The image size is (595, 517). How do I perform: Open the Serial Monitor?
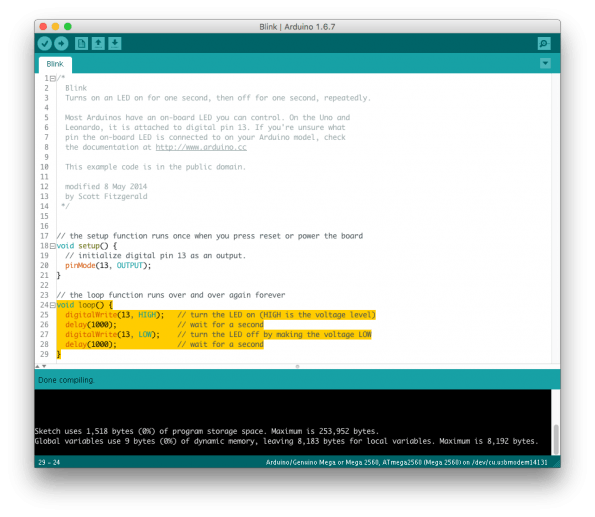(544, 44)
